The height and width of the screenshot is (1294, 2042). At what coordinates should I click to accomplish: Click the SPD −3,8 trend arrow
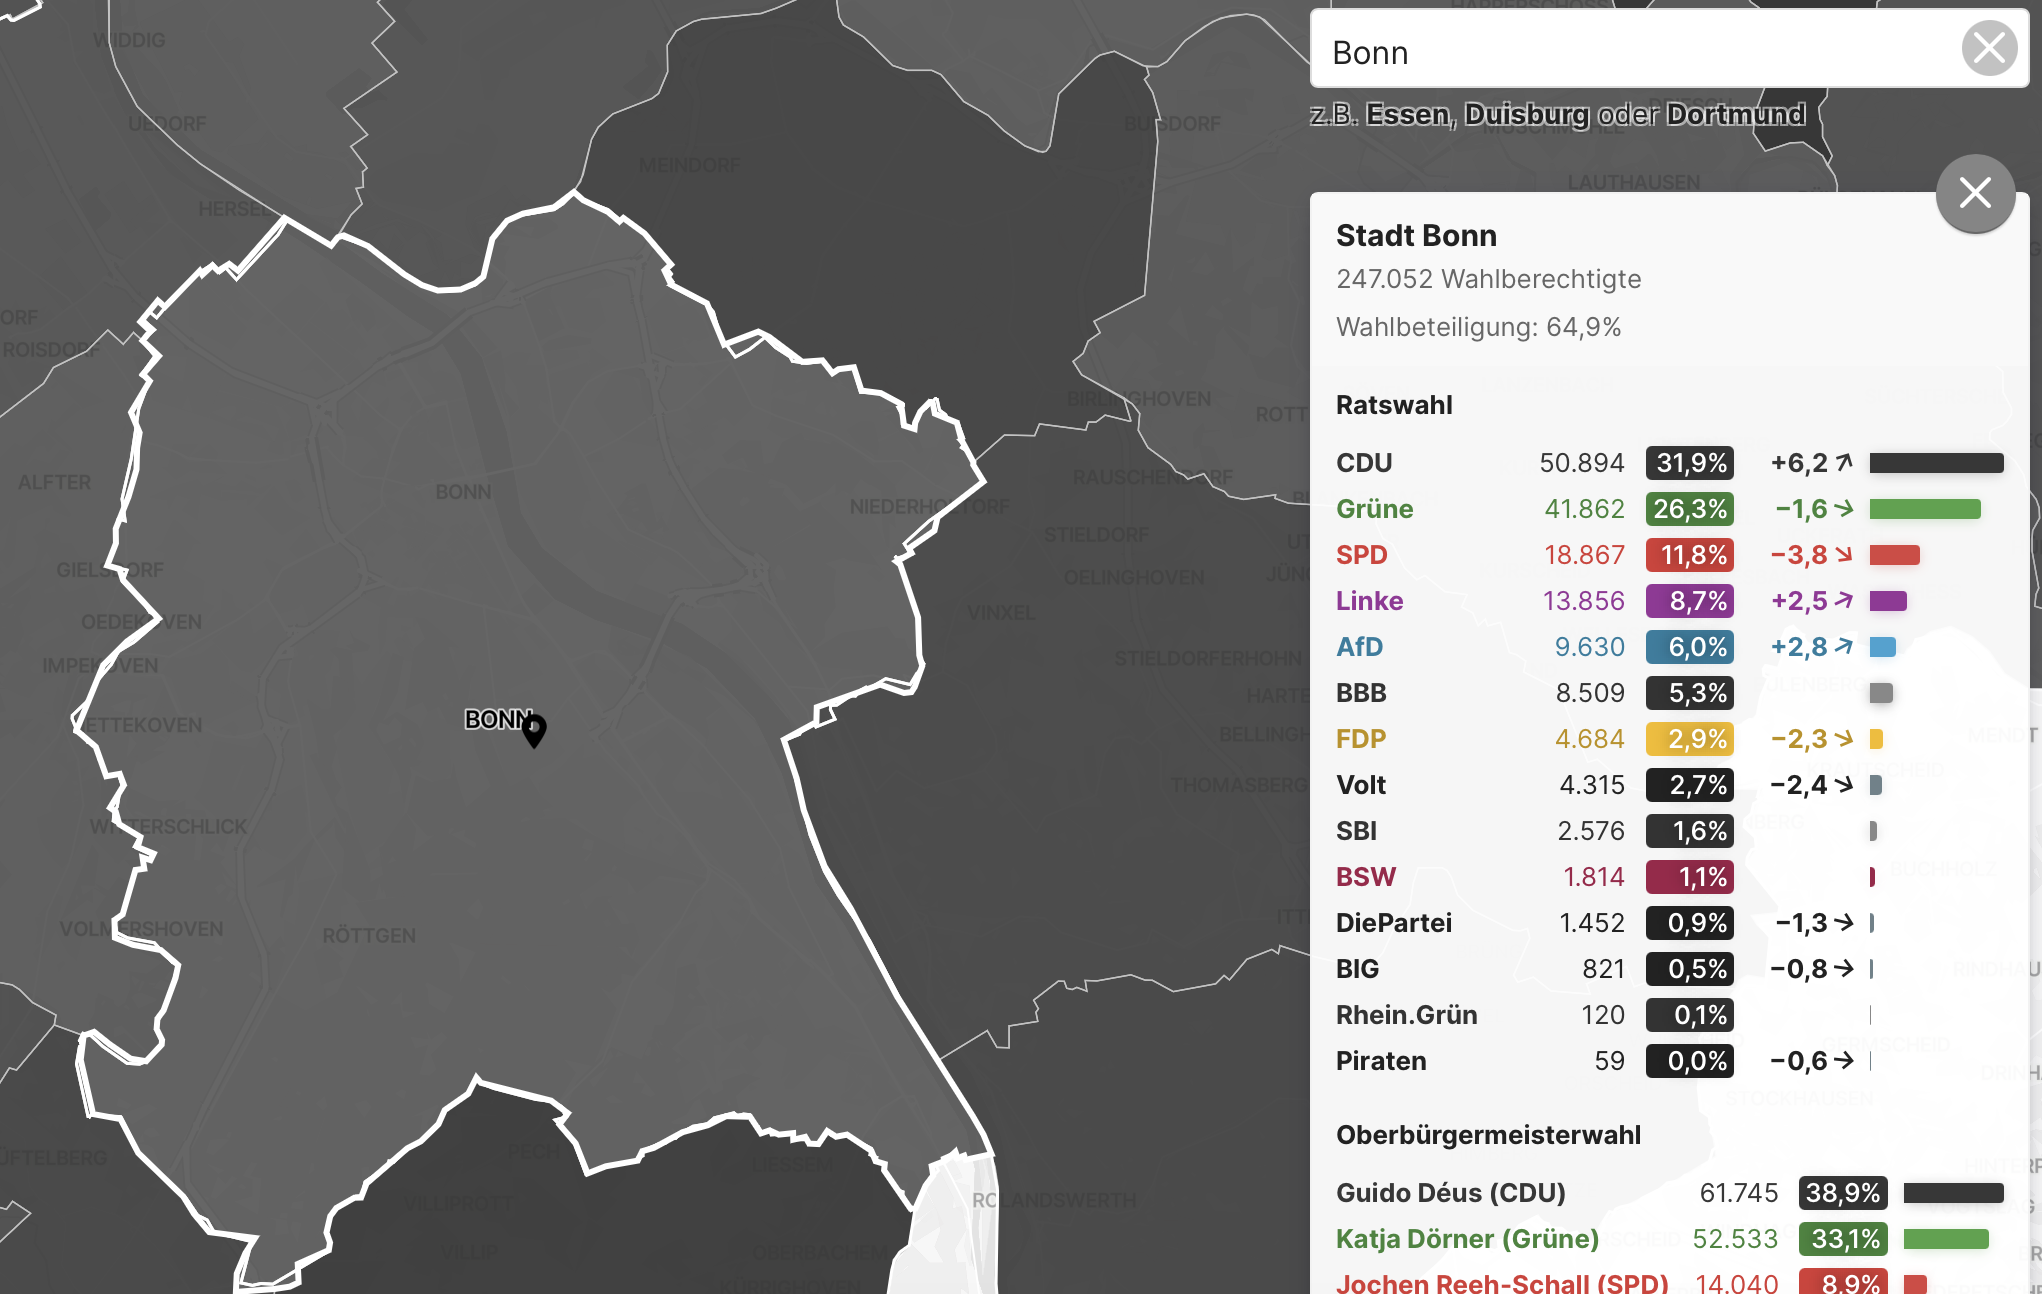1844,554
